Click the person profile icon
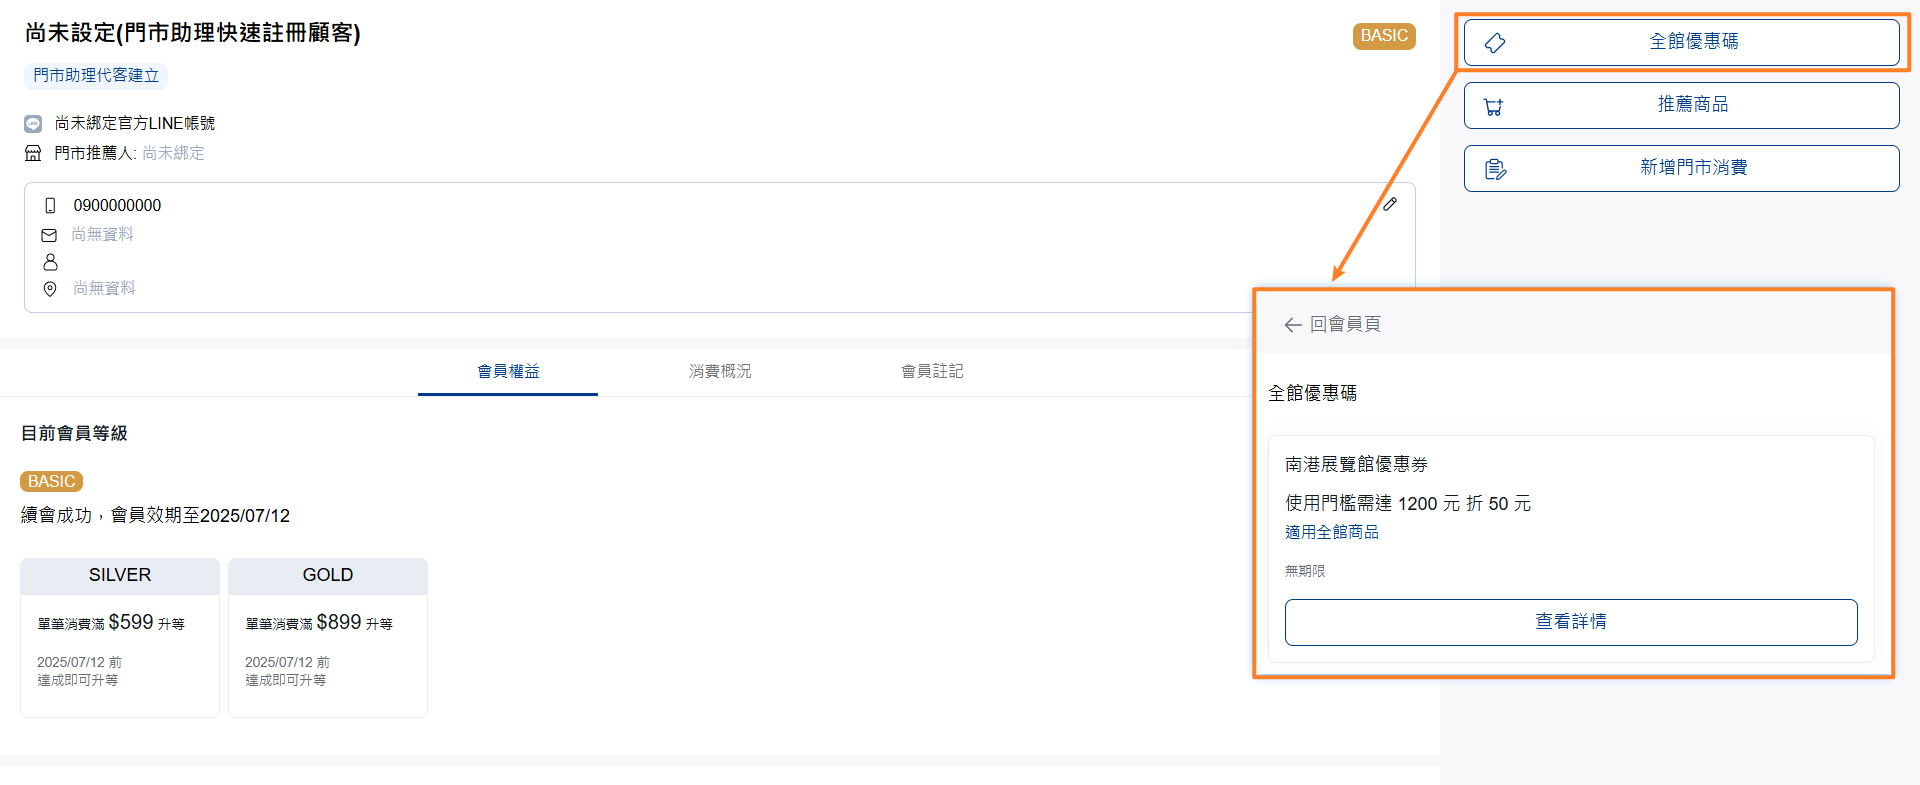Viewport: 1920px width, 785px height. pos(50,262)
